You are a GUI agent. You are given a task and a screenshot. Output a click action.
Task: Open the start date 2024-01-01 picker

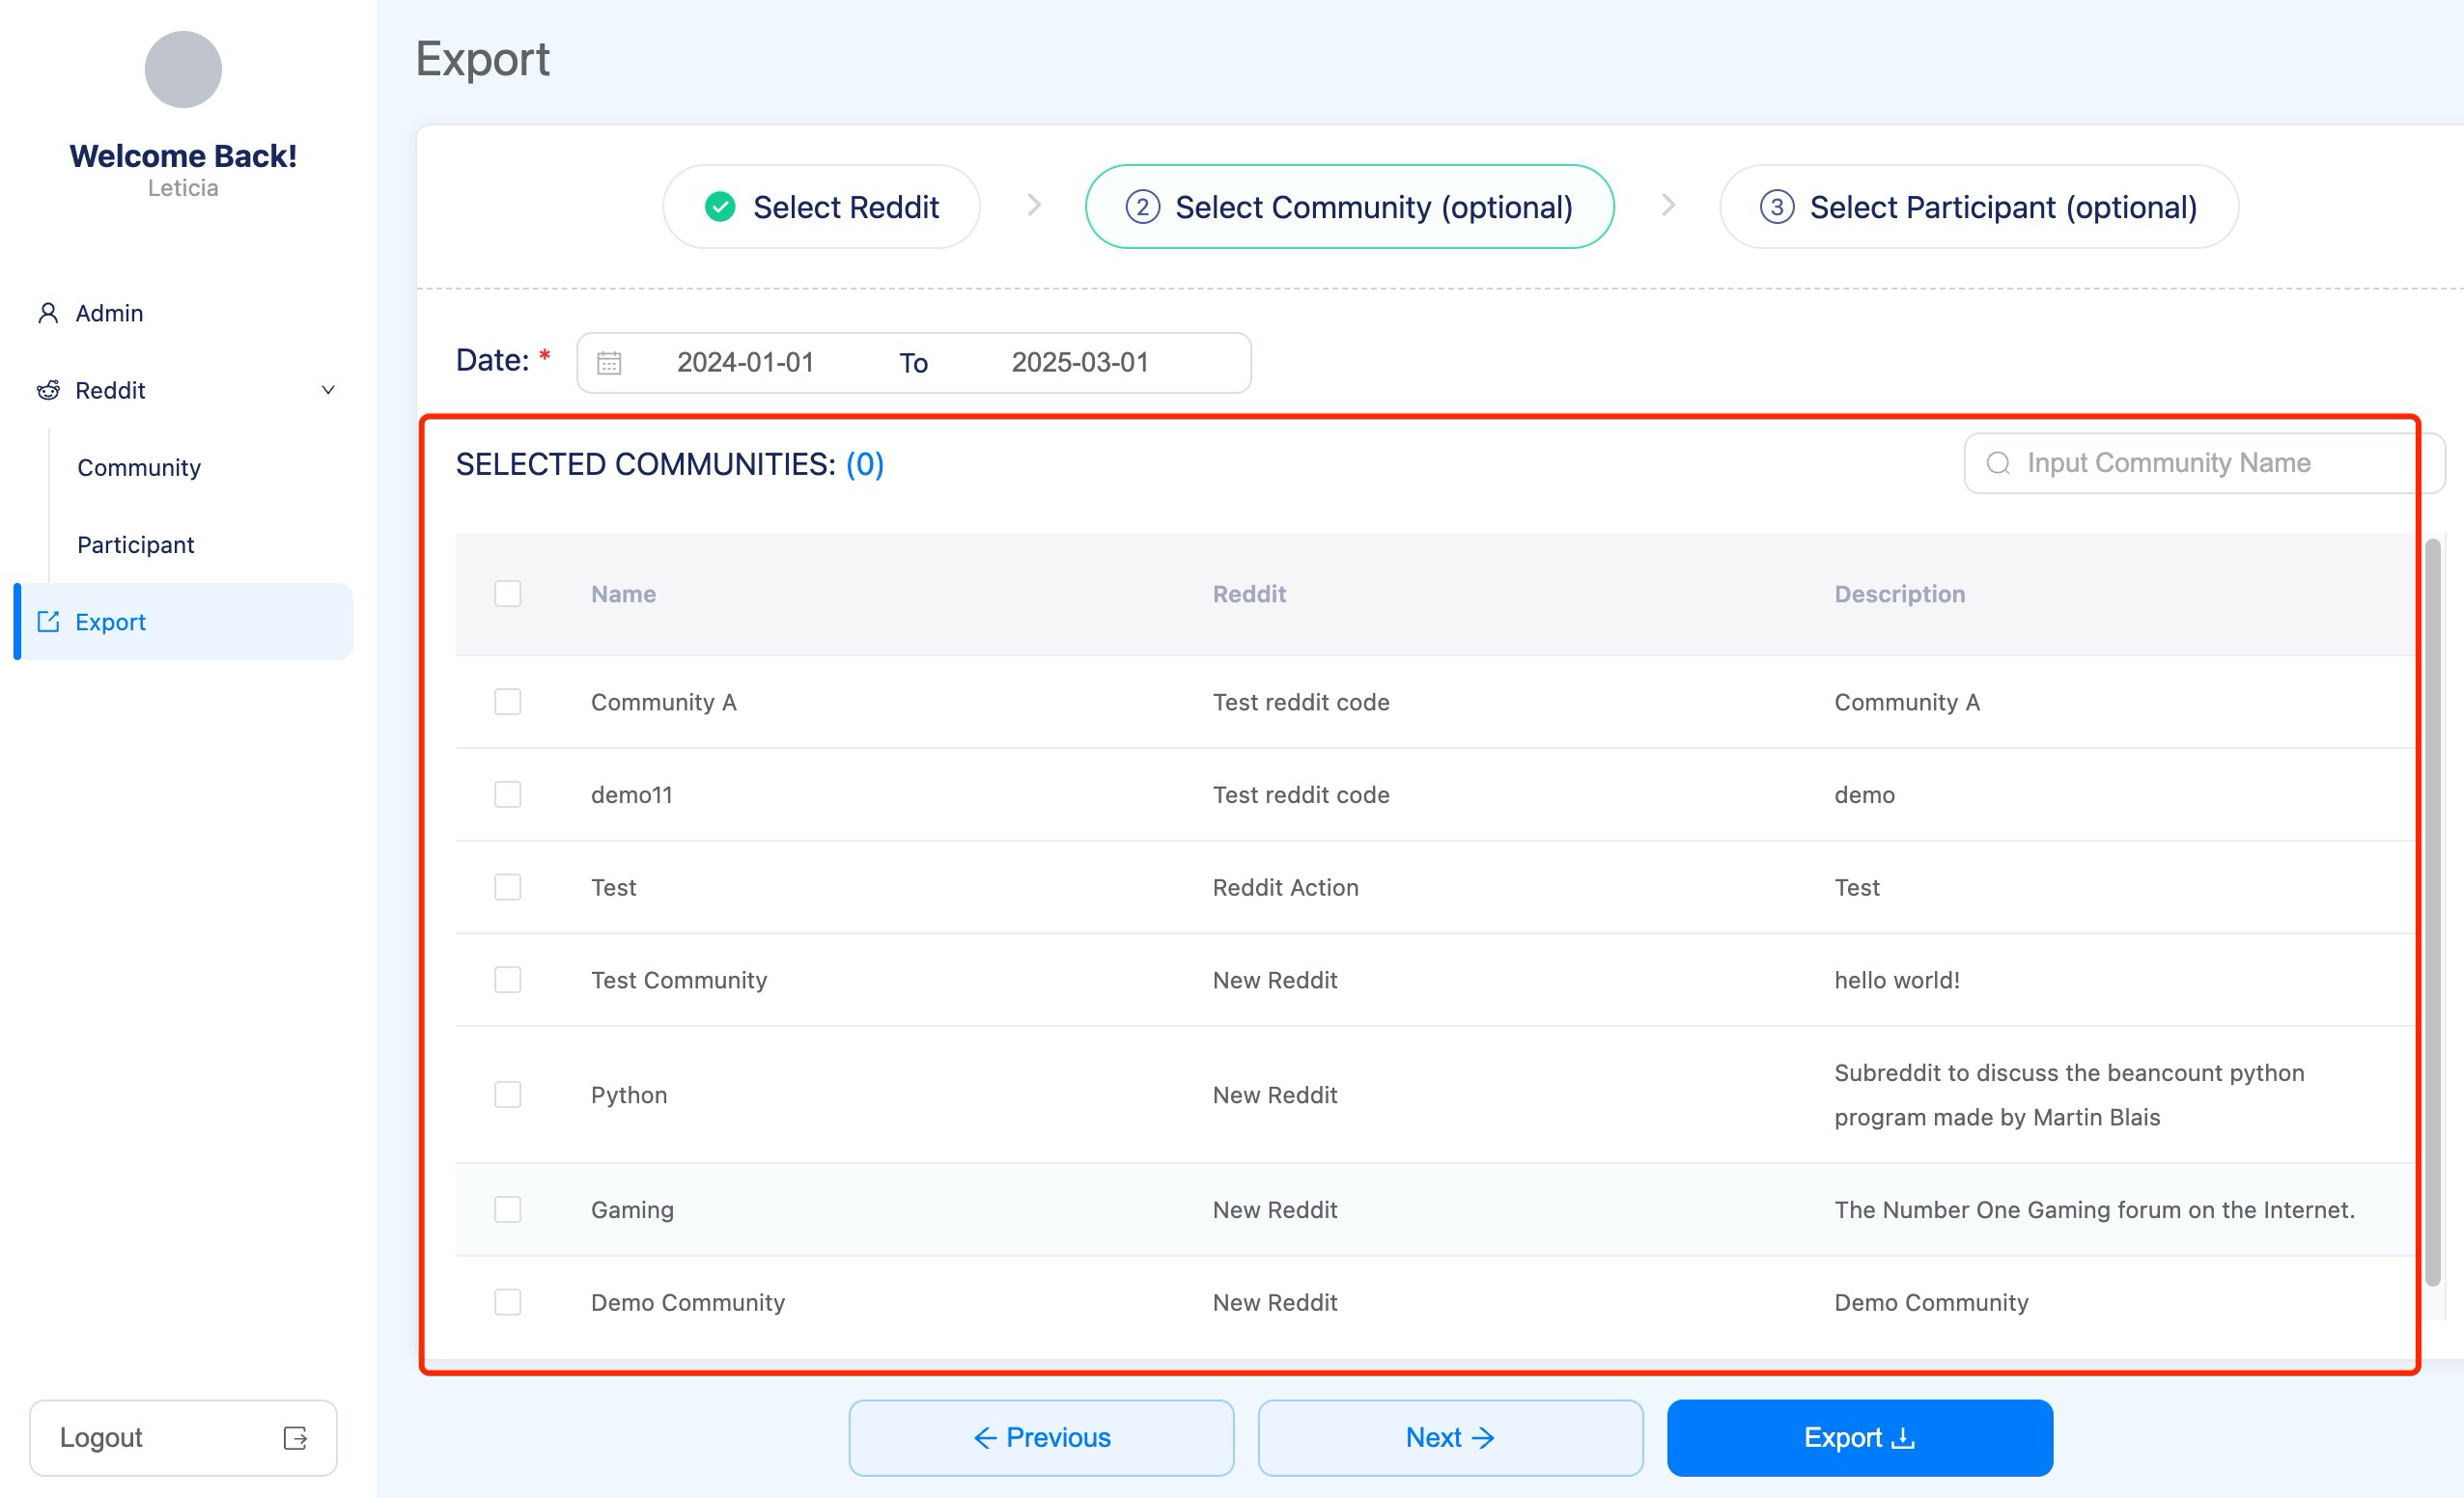(745, 363)
